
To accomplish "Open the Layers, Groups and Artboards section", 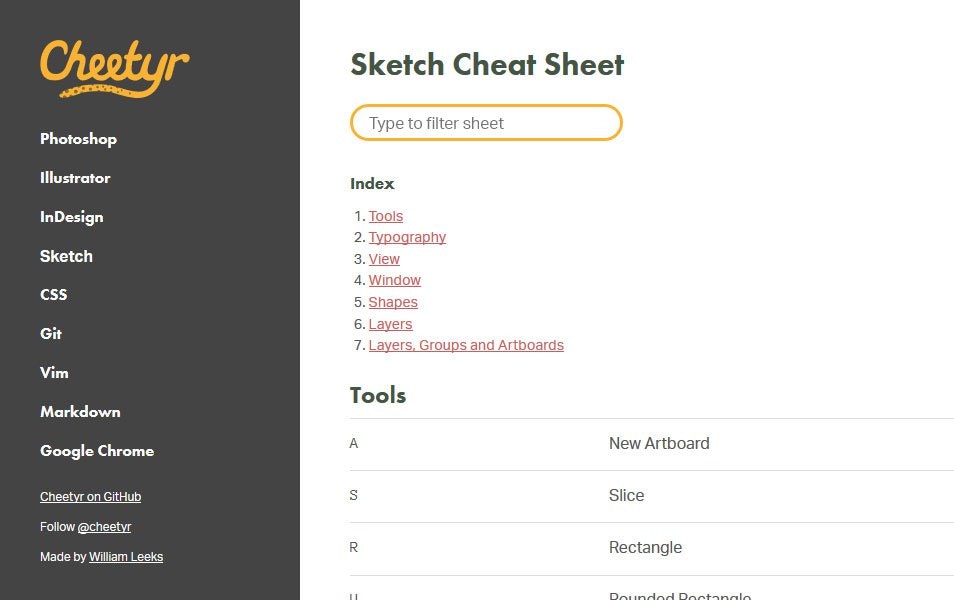I will [x=466, y=345].
